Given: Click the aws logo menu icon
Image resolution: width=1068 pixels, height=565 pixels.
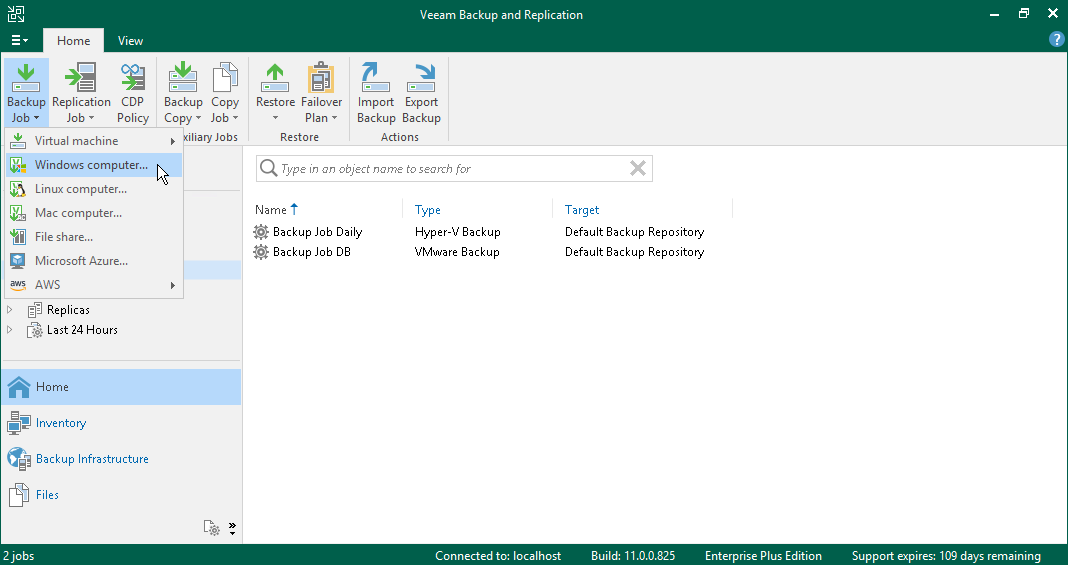Looking at the screenshot, I should pyautogui.click(x=18, y=285).
